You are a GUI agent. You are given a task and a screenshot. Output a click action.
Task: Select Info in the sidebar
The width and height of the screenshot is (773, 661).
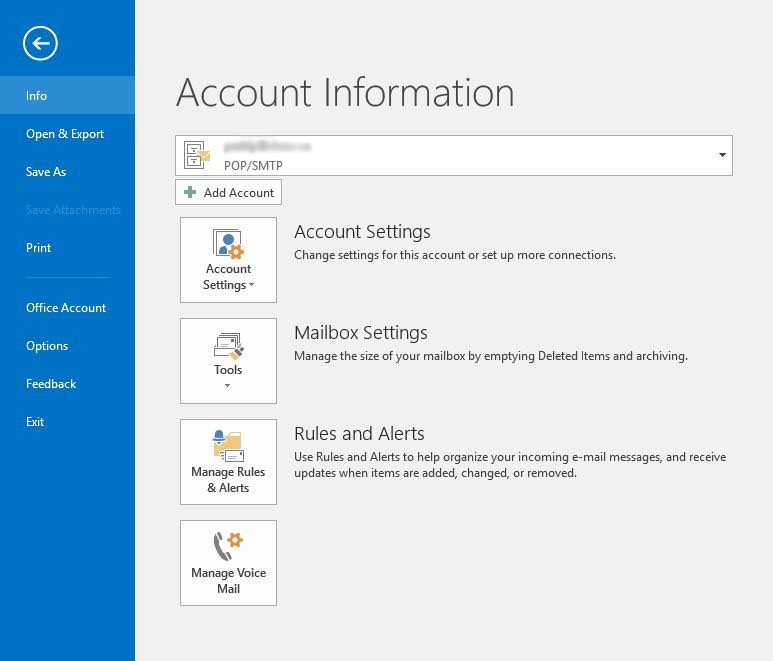[x=37, y=96]
